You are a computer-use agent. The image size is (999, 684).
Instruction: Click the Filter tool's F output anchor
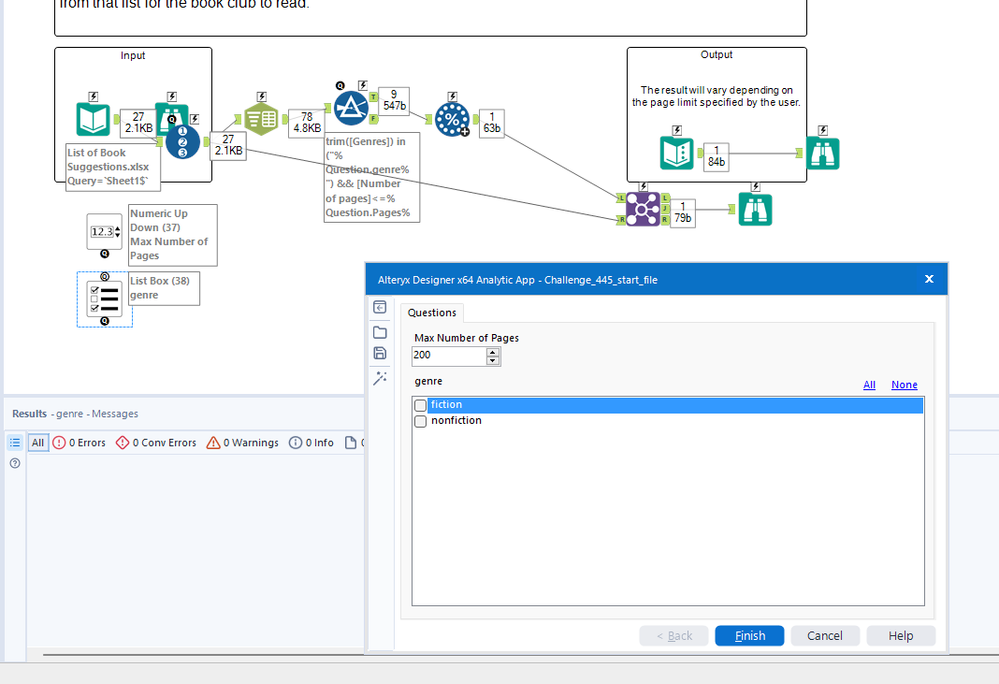tap(374, 119)
